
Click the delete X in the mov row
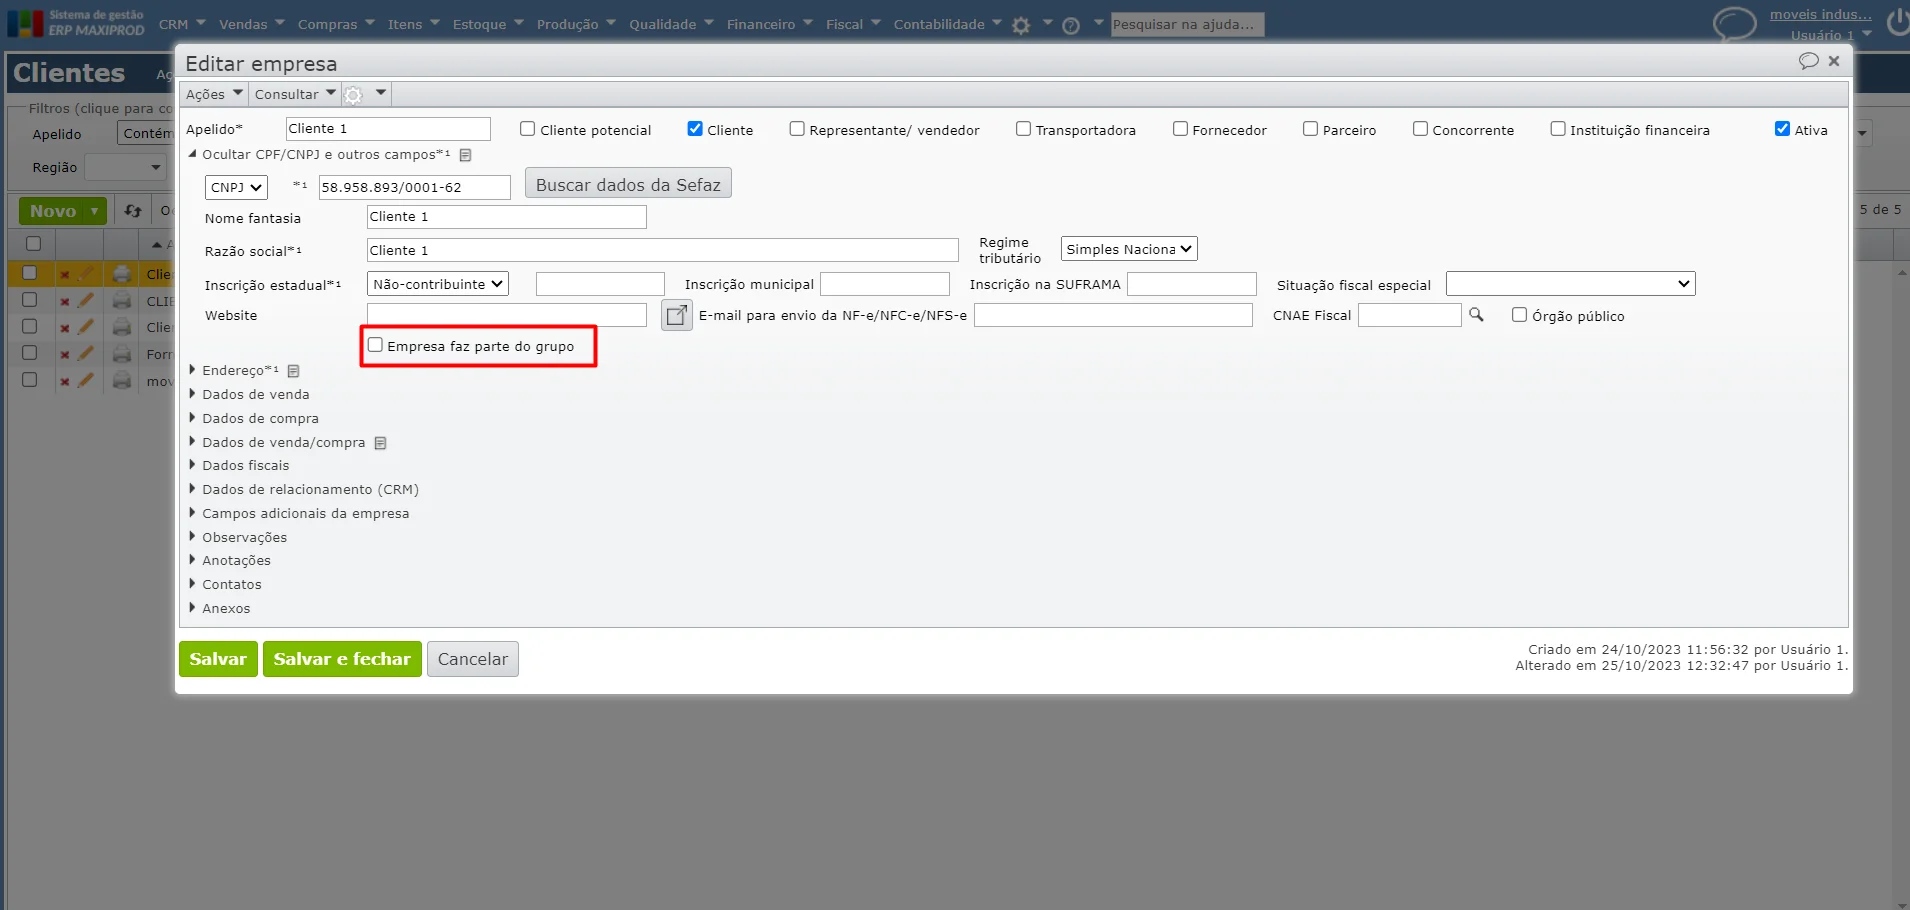pyautogui.click(x=65, y=382)
